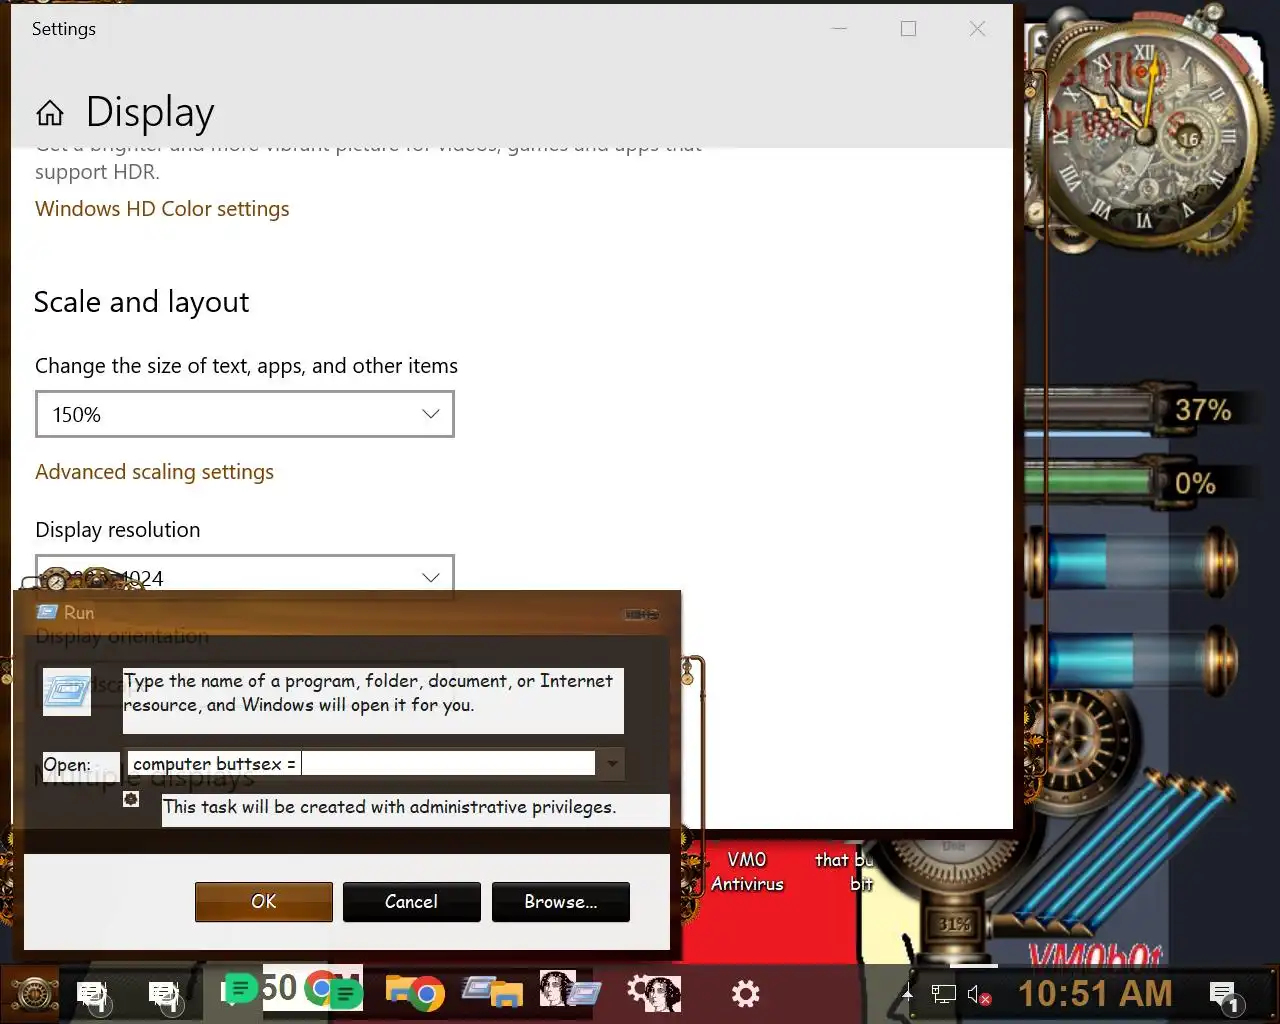Go to Settings Home via house icon
Viewport: 1280px width, 1024px height.
50,113
